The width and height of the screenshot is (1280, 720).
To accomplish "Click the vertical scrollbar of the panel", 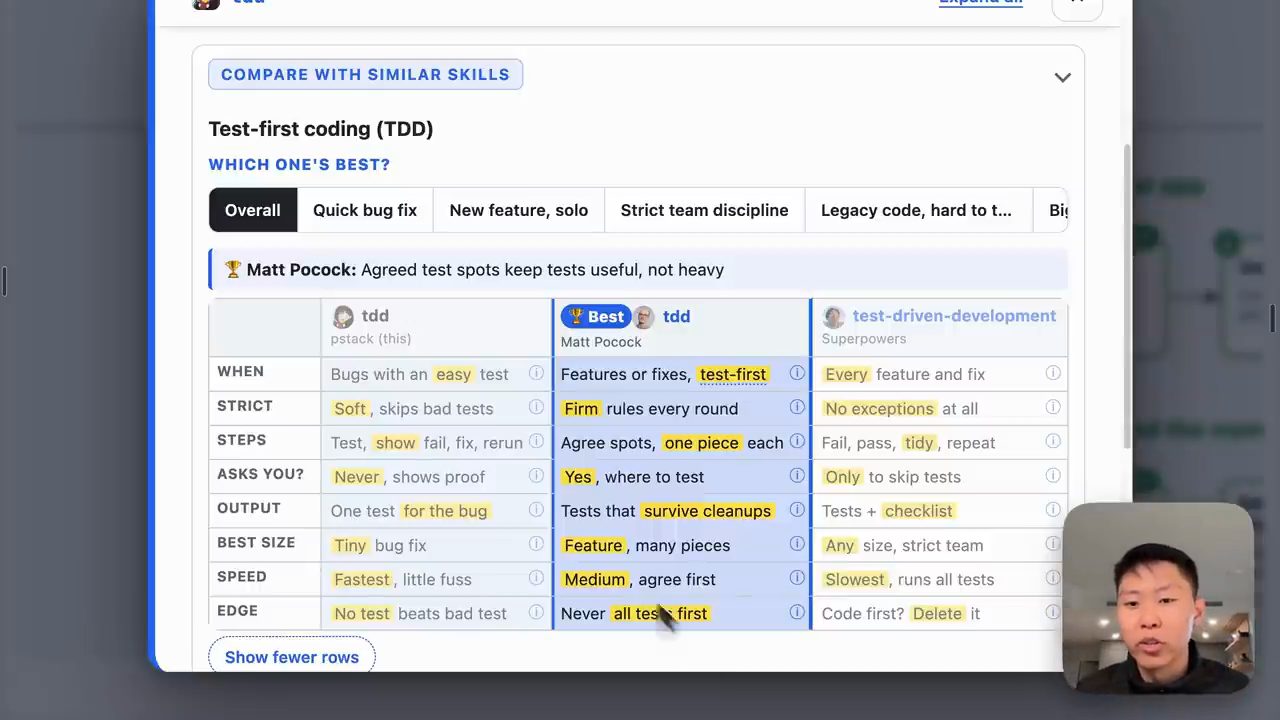I will coord(1127,295).
